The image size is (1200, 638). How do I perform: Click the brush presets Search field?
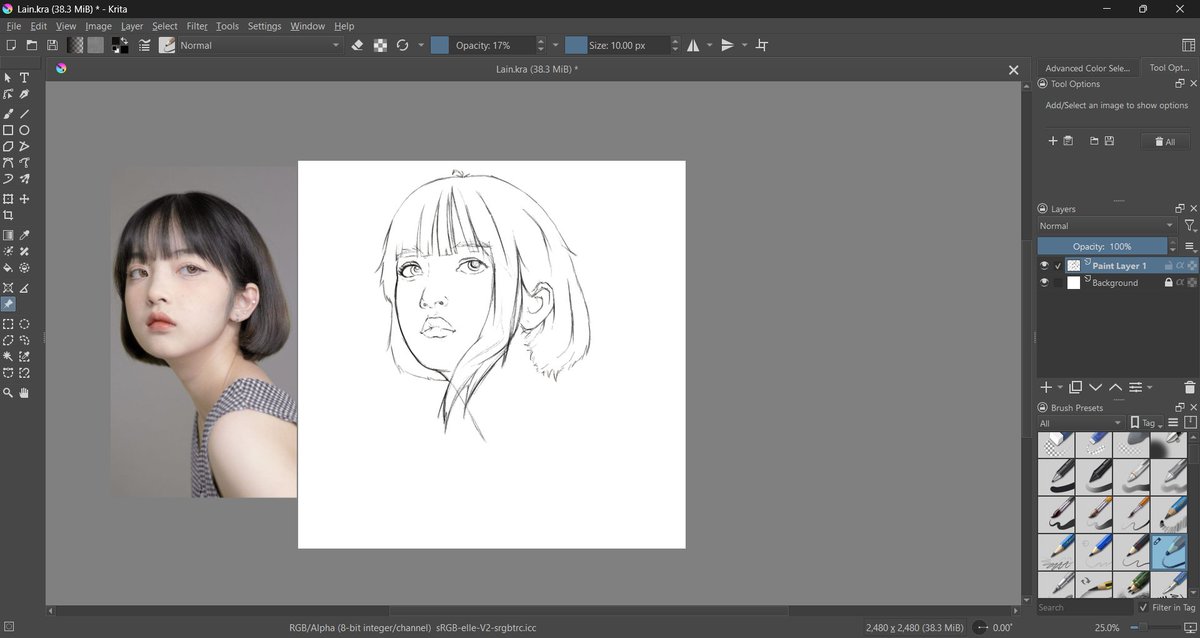pos(1085,607)
